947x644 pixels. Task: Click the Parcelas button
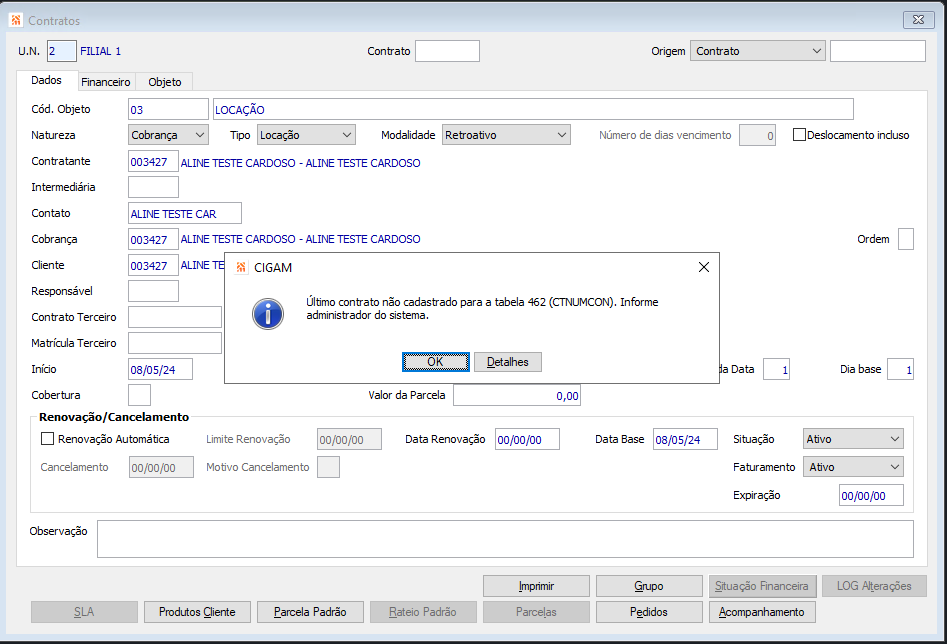[x=536, y=611]
